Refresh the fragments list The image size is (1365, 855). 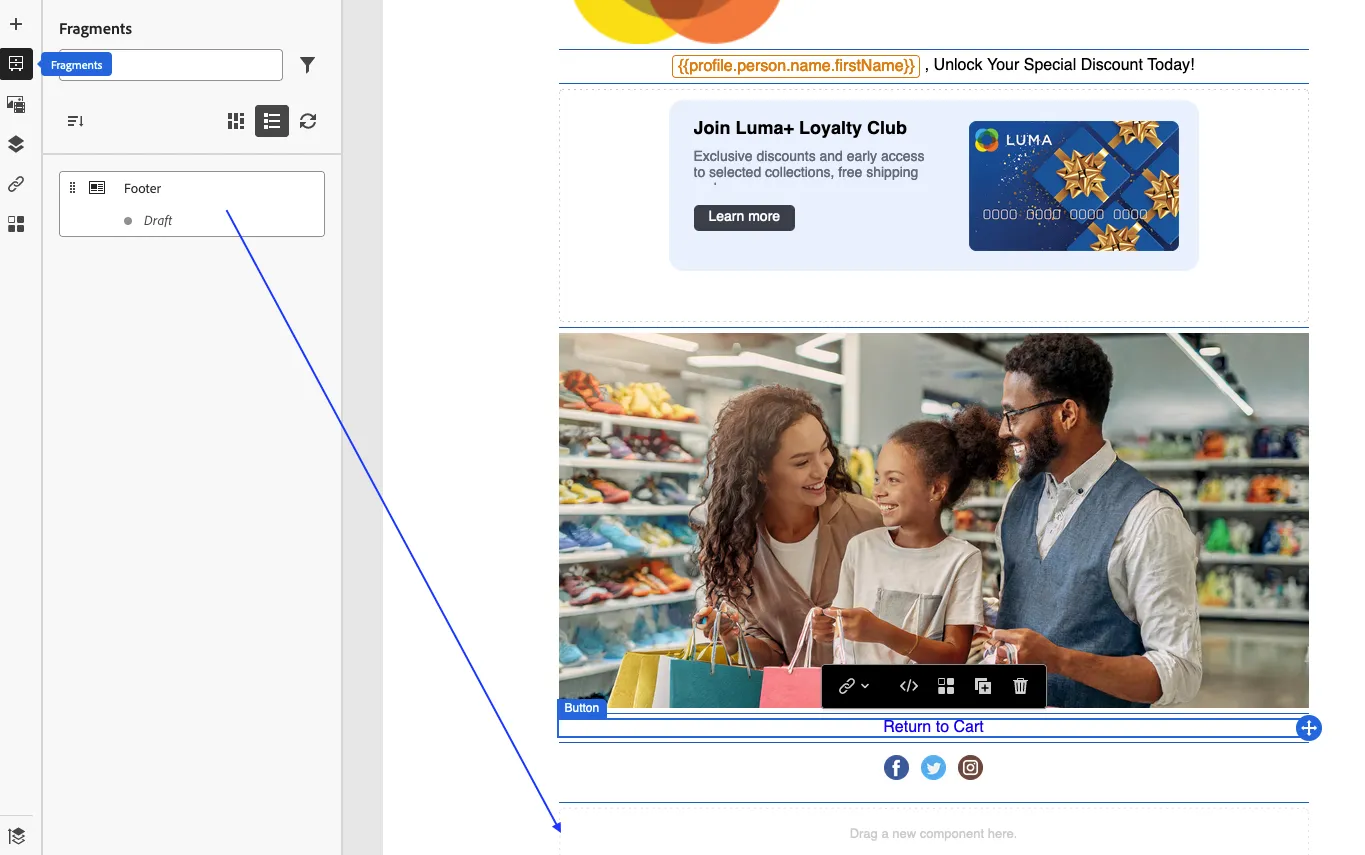[x=308, y=121]
